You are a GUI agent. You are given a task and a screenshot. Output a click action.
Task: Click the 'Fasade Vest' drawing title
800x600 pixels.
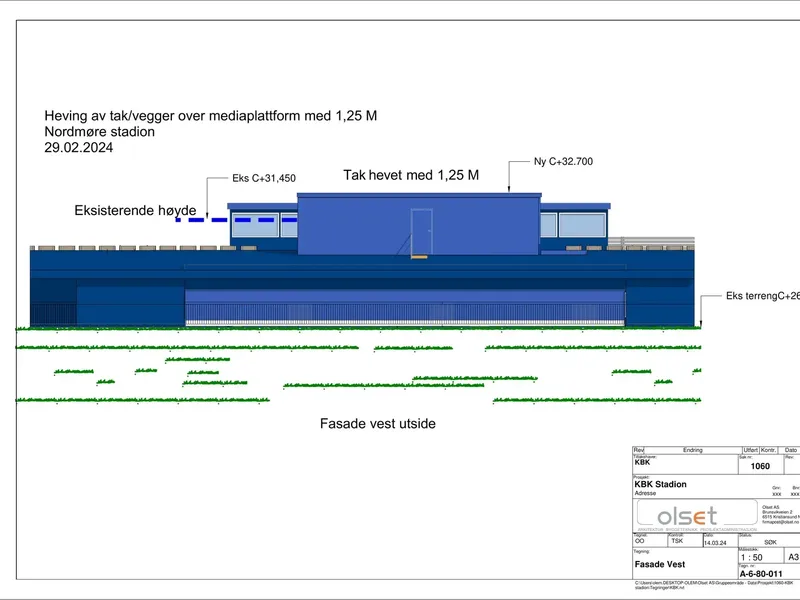click(x=660, y=564)
